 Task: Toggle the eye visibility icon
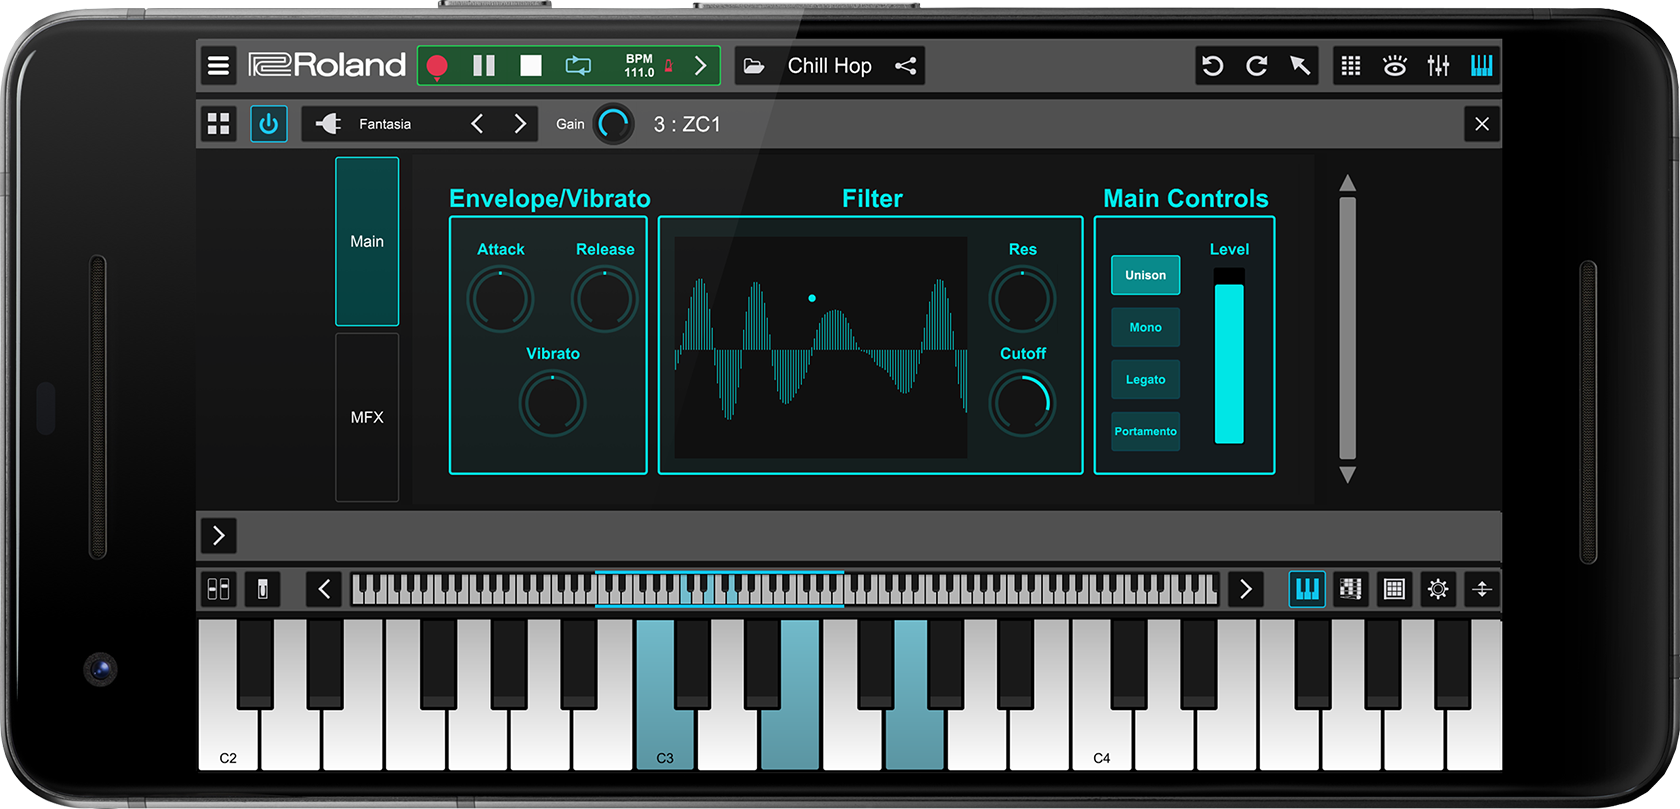click(1395, 66)
